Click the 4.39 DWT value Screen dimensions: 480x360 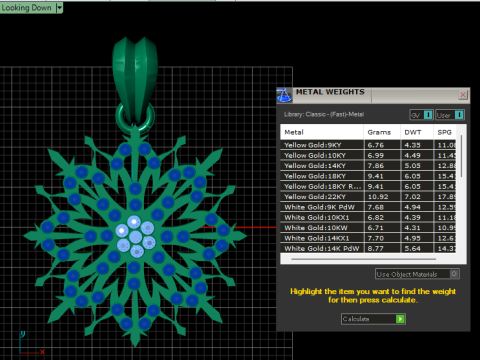pos(413,217)
